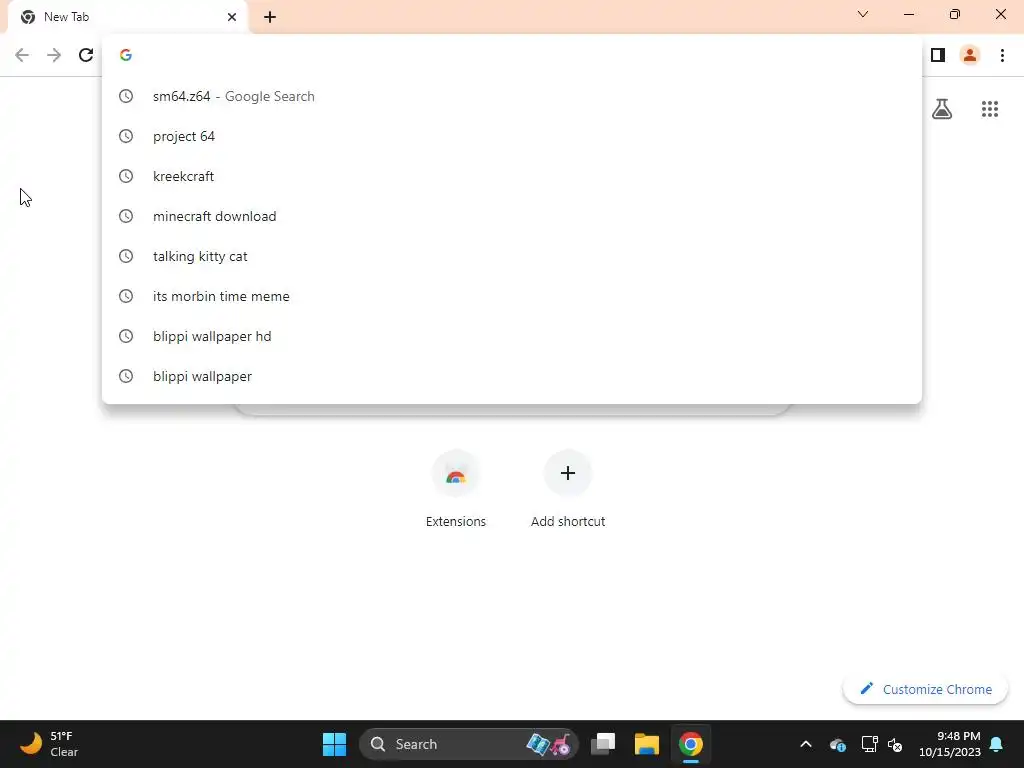
Task: Open the weather widget showing 51°F
Action: (49, 744)
